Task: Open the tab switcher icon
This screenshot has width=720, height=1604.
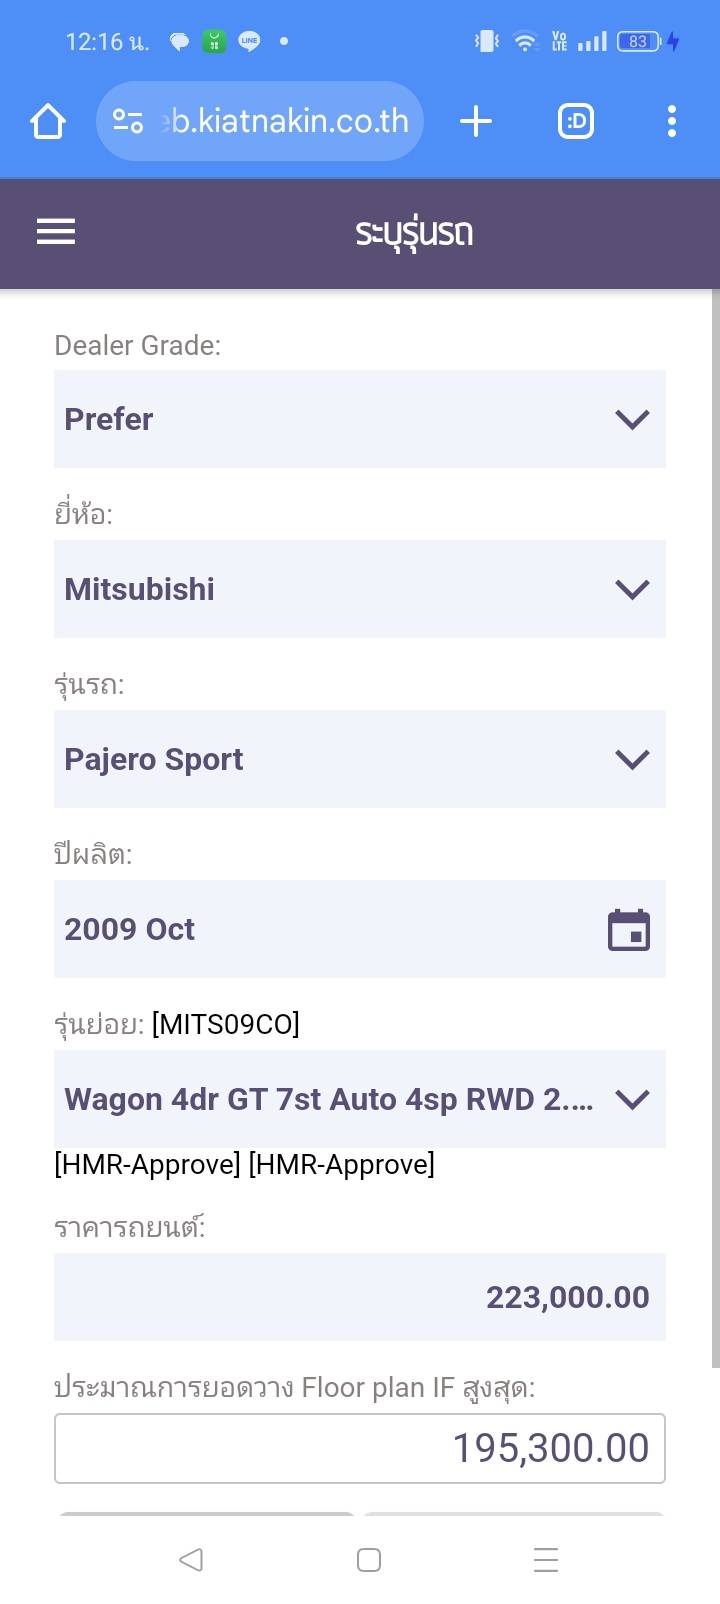Action: click(576, 122)
